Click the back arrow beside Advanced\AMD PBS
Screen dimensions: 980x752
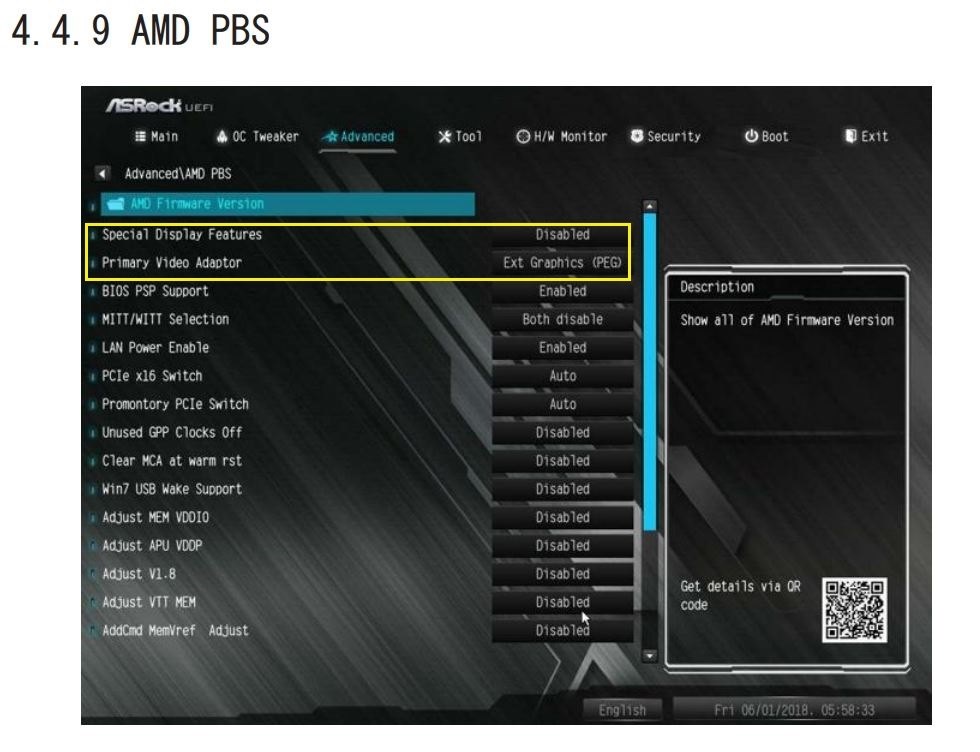[x=102, y=173]
